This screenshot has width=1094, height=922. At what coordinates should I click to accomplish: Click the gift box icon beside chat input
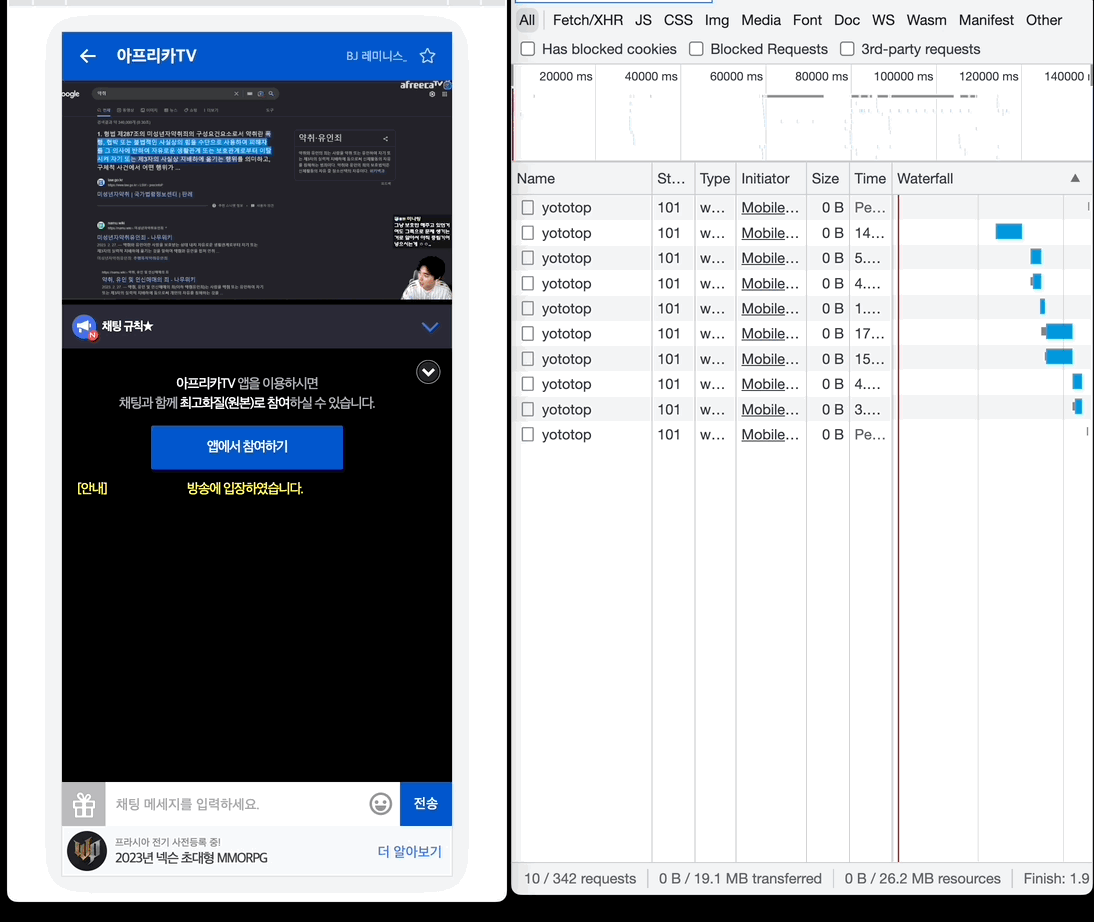tap(84, 804)
